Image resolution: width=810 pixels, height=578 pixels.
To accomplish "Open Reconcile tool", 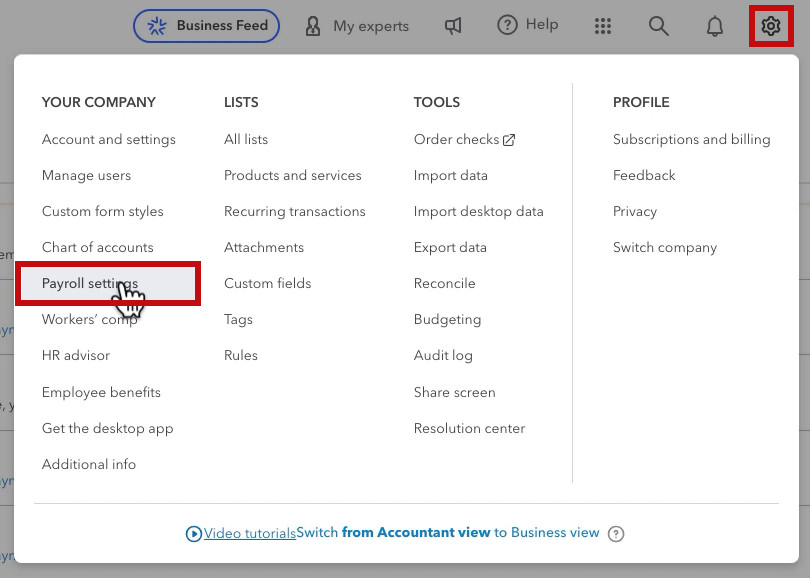I will 444,283.
